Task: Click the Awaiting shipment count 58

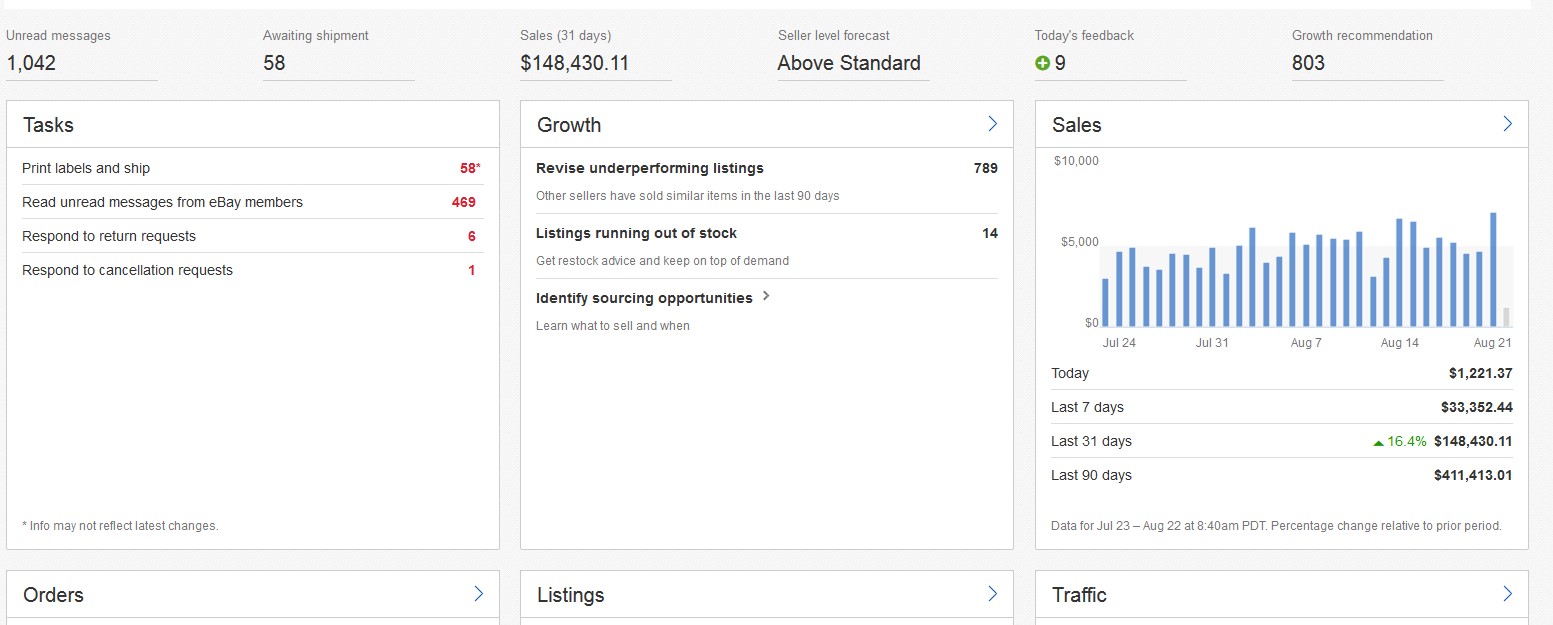Action: [x=274, y=63]
